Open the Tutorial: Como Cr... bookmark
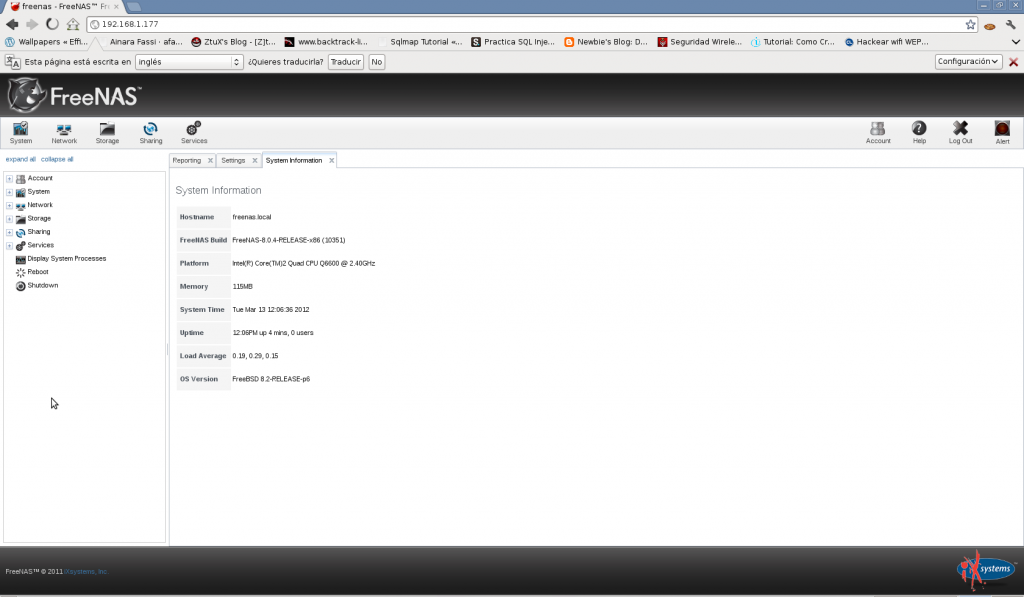The image size is (1024, 597). [x=792, y=42]
